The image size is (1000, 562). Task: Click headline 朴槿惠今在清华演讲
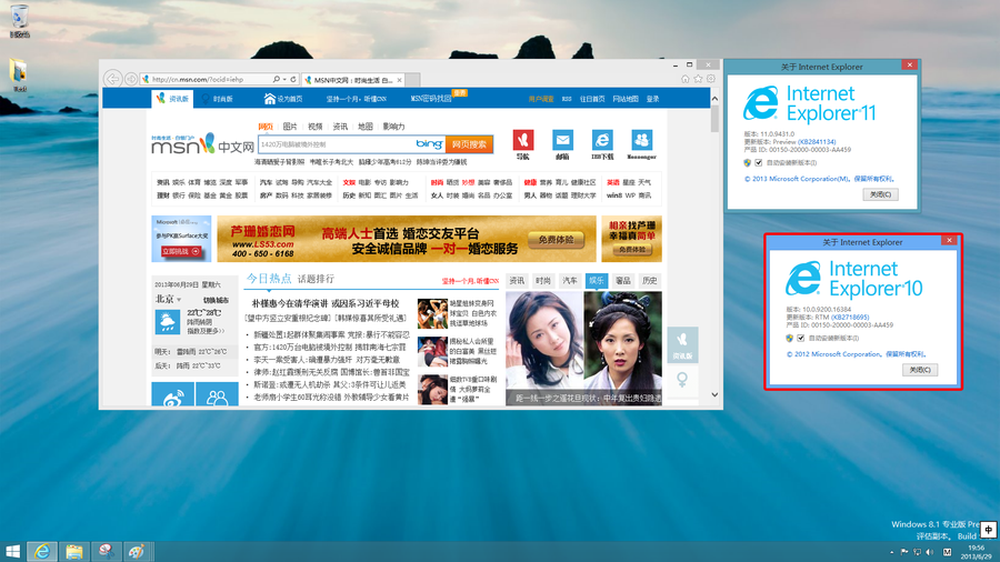325,304
